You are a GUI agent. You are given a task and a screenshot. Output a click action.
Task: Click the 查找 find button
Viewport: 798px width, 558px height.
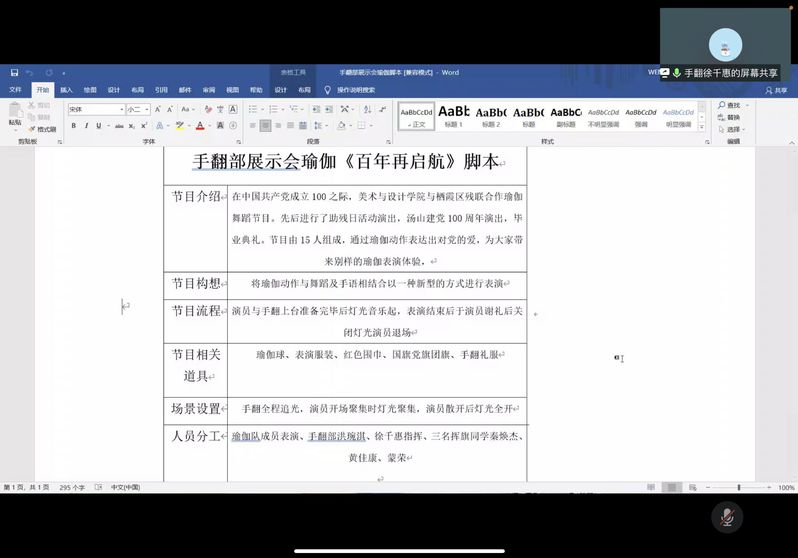733,105
